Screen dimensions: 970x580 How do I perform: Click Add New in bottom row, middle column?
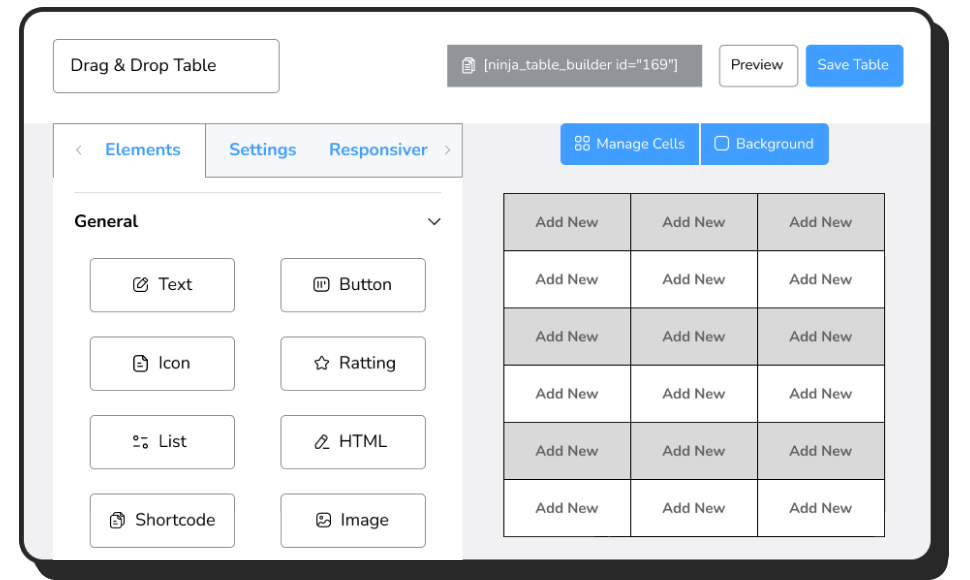click(693, 508)
